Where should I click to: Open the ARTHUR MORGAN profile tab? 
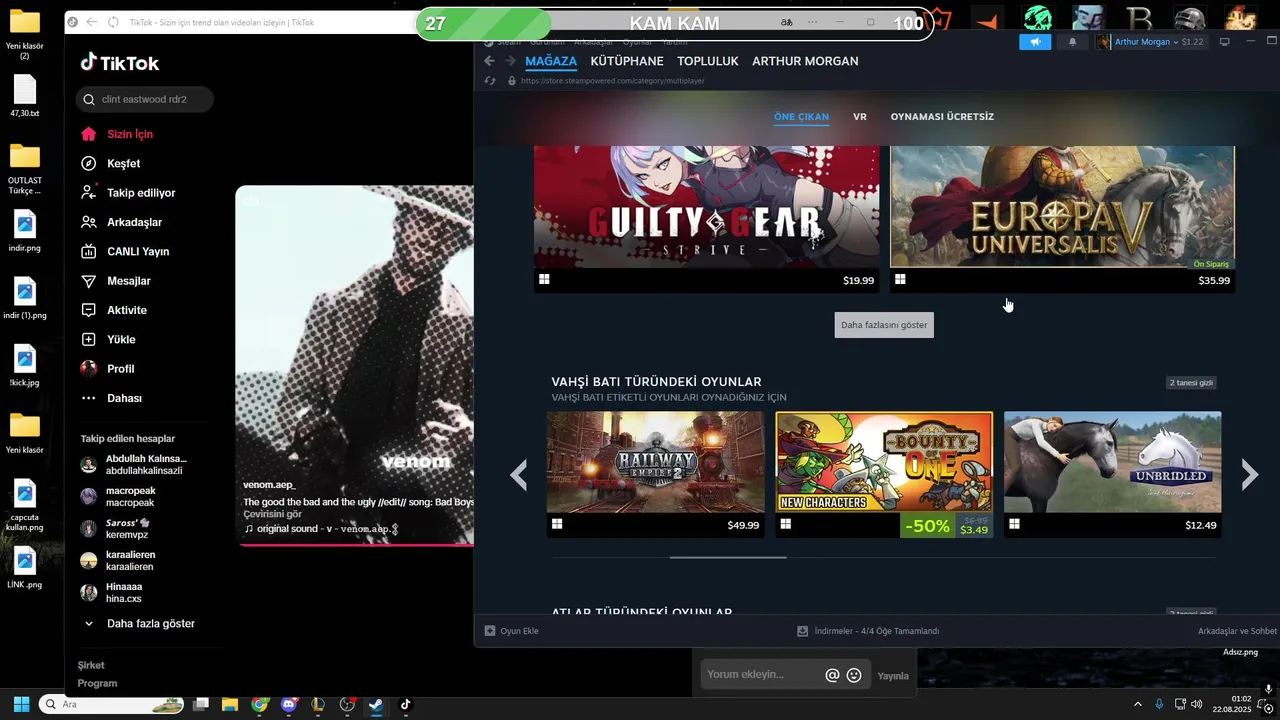pyautogui.click(x=805, y=61)
